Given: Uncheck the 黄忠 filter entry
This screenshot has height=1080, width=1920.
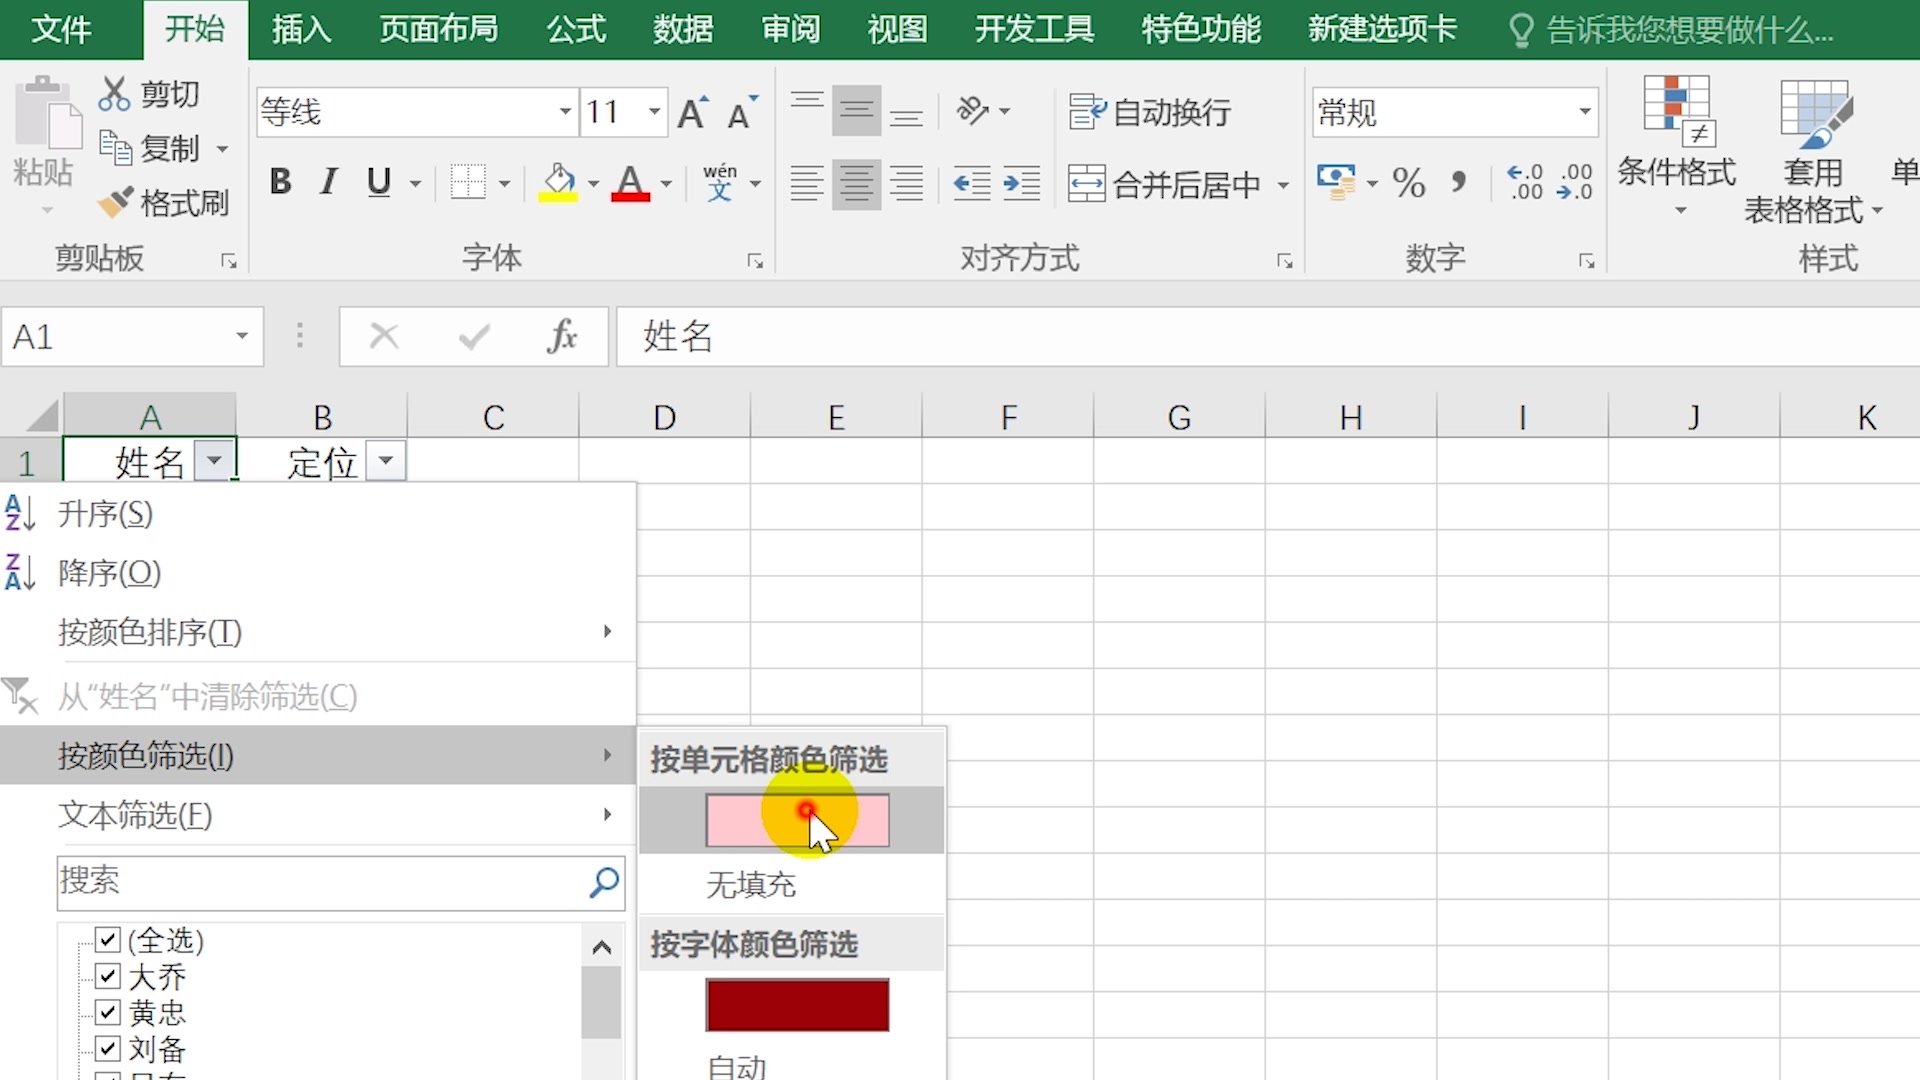Looking at the screenshot, I should click(106, 1013).
